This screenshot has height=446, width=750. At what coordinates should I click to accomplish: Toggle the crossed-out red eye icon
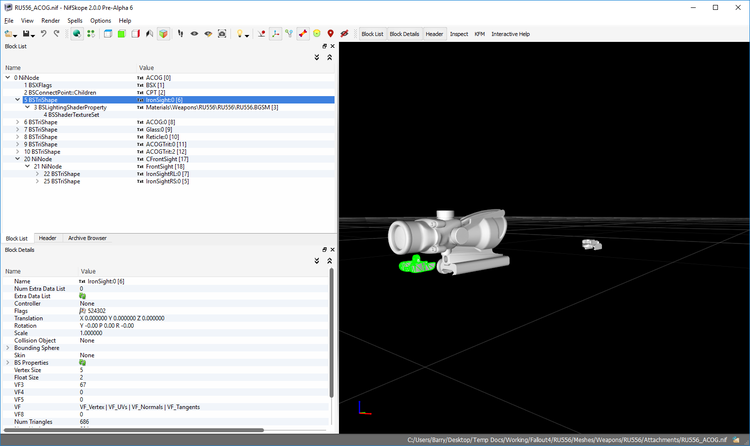(x=344, y=34)
